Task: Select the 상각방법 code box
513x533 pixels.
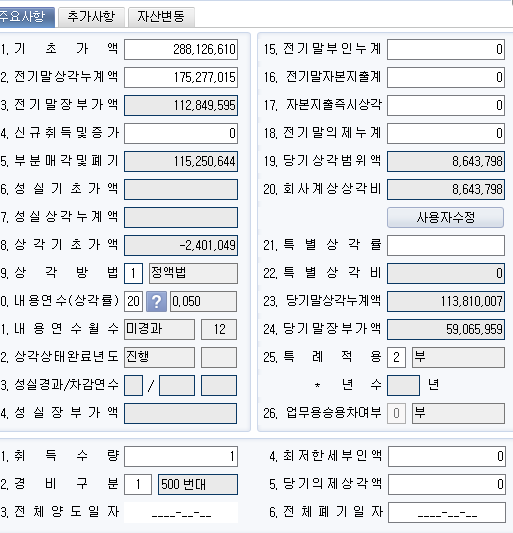Action: pyautogui.click(x=133, y=273)
